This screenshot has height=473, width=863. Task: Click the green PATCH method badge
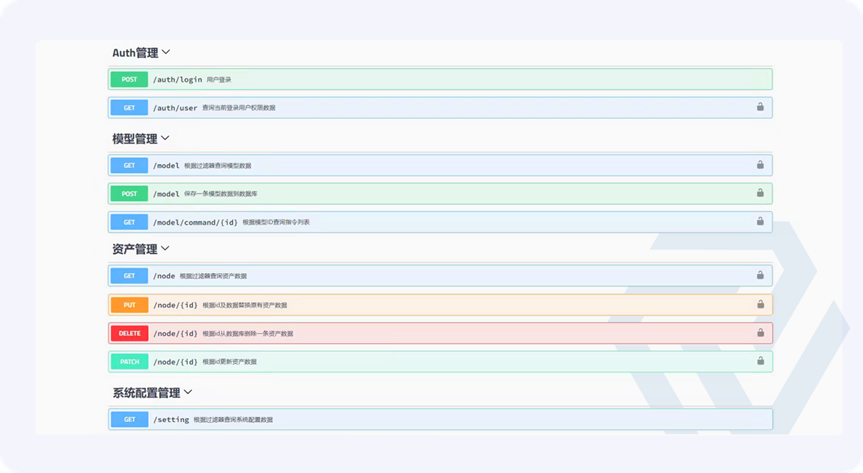point(129,361)
